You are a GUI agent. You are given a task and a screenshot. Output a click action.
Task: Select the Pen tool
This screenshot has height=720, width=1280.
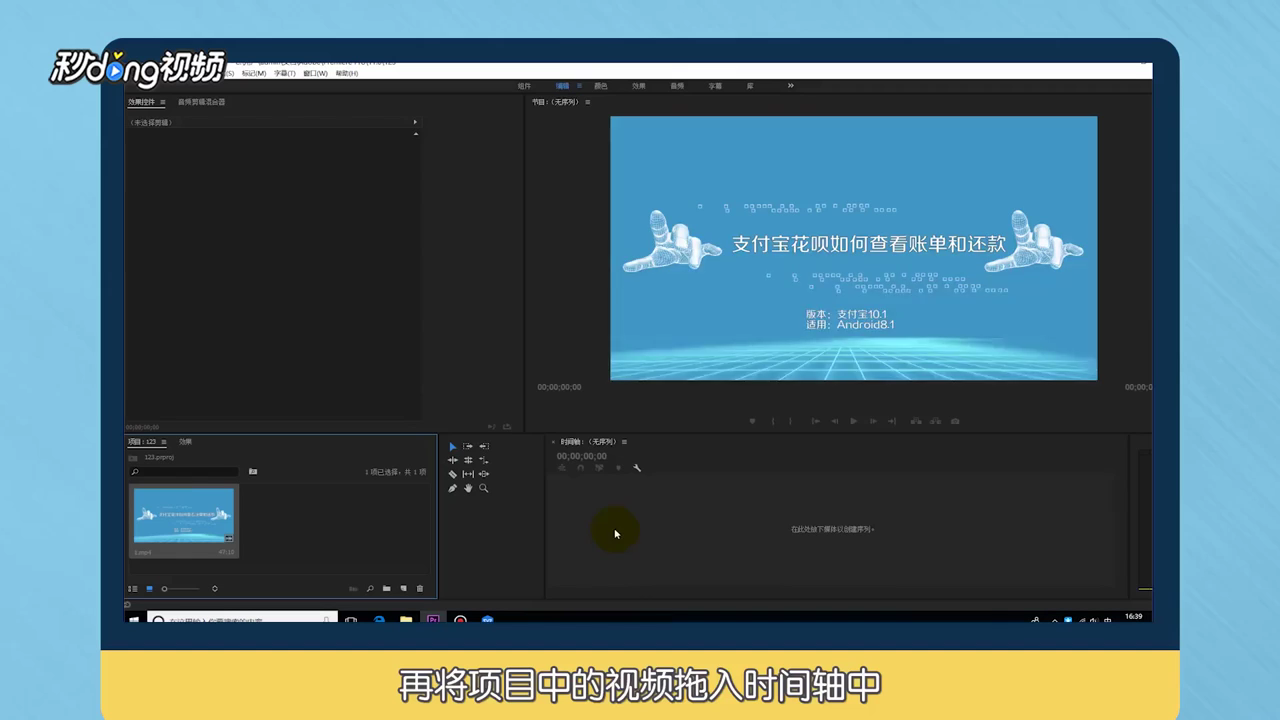click(452, 488)
